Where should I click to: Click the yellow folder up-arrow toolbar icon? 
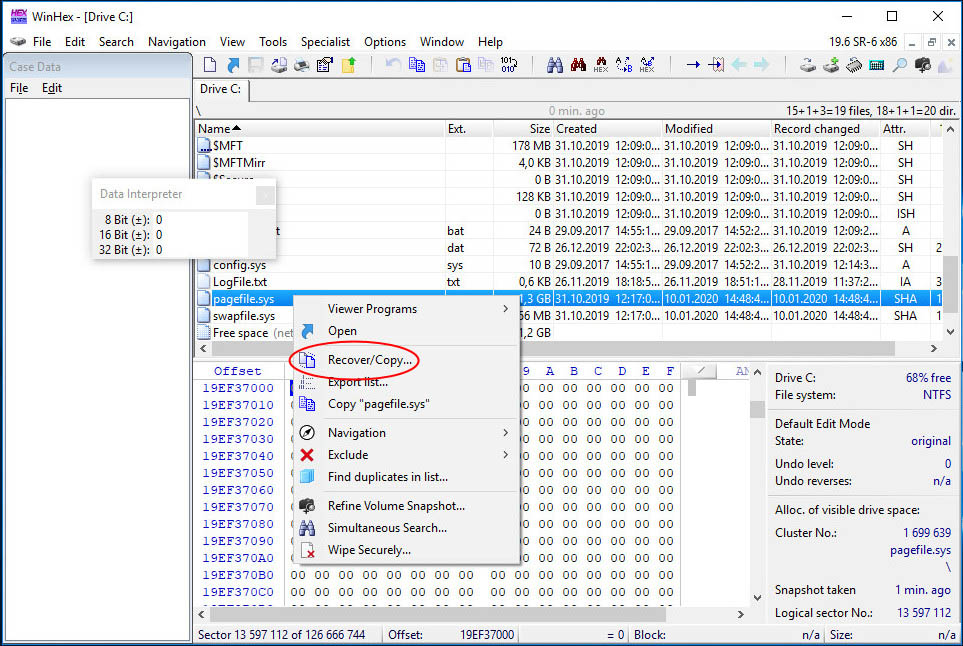click(x=348, y=64)
